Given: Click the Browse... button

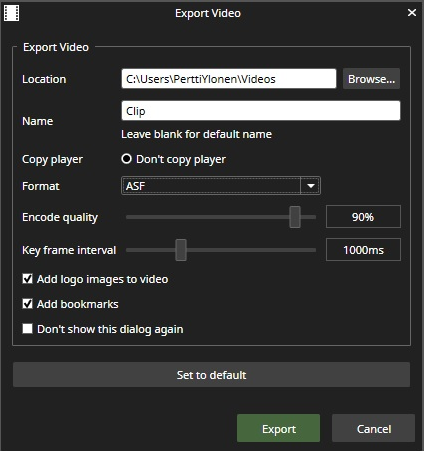Looking at the screenshot, I should pyautogui.click(x=371, y=79).
